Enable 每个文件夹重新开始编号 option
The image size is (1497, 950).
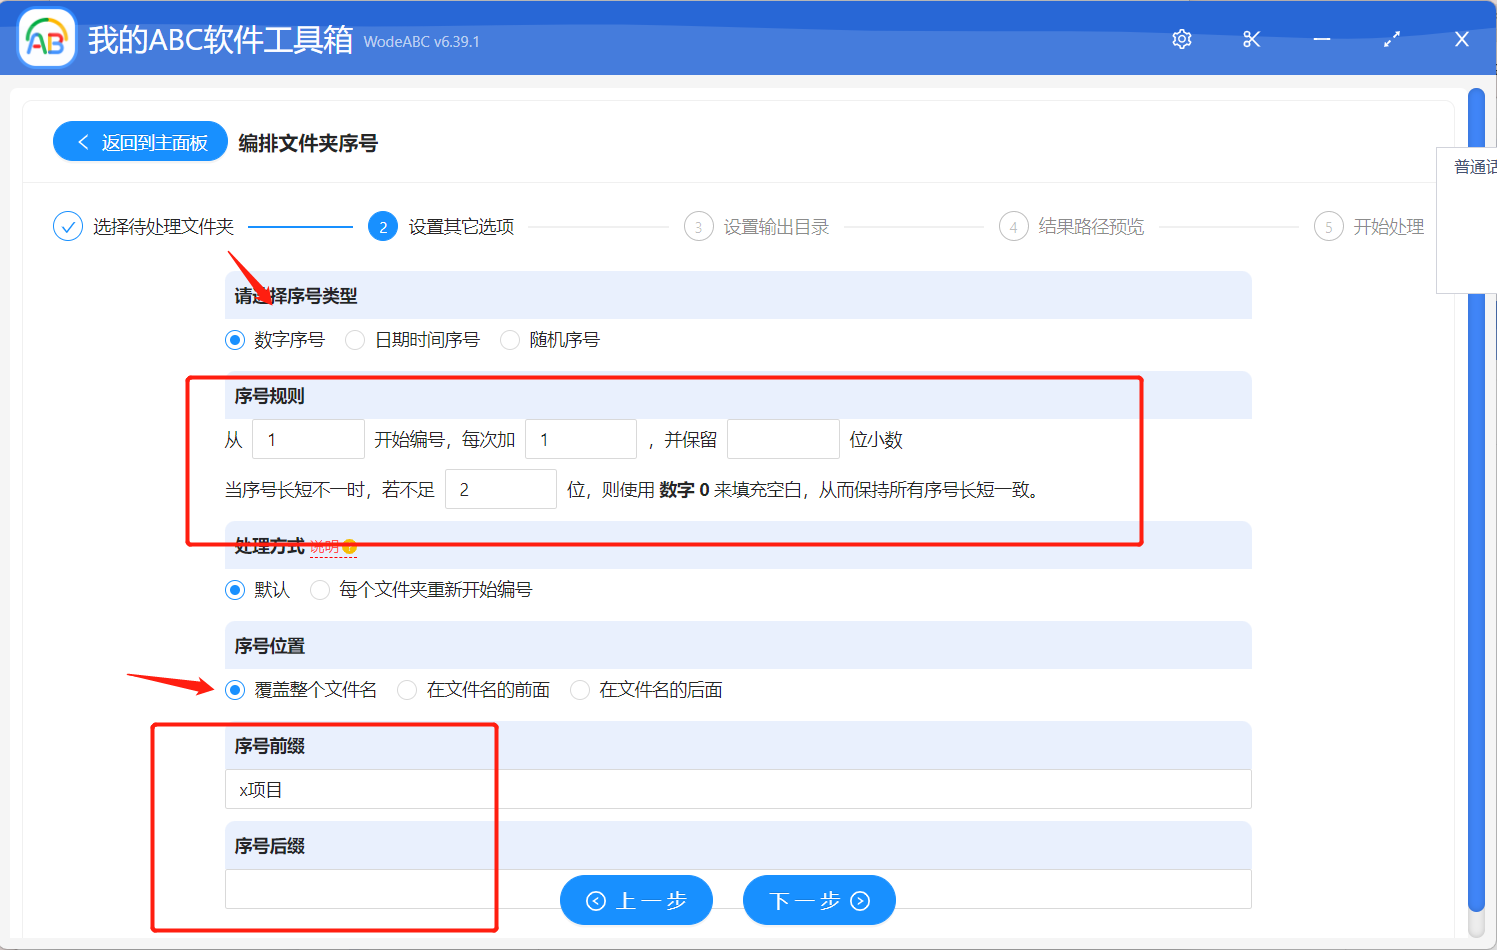(x=320, y=590)
